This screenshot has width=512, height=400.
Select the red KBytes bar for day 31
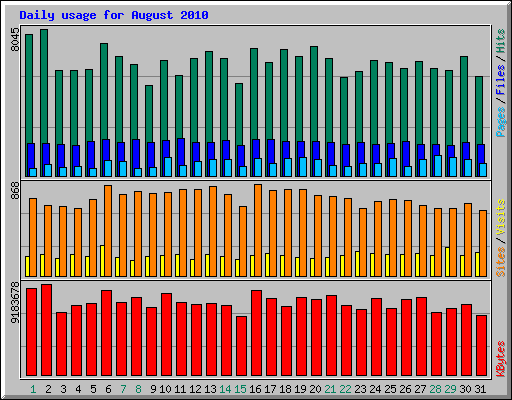pos(482,346)
